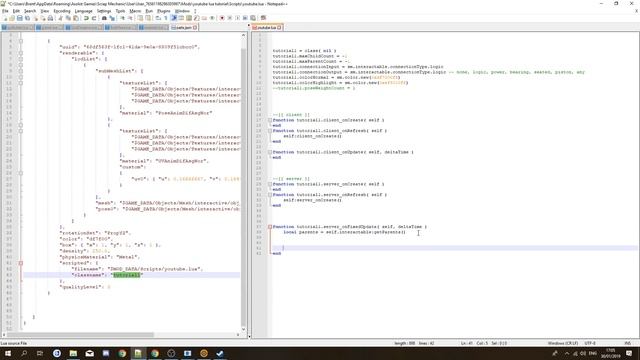Click left pane scroll down arrow
Screen dimensions: 640x360
[244, 329]
